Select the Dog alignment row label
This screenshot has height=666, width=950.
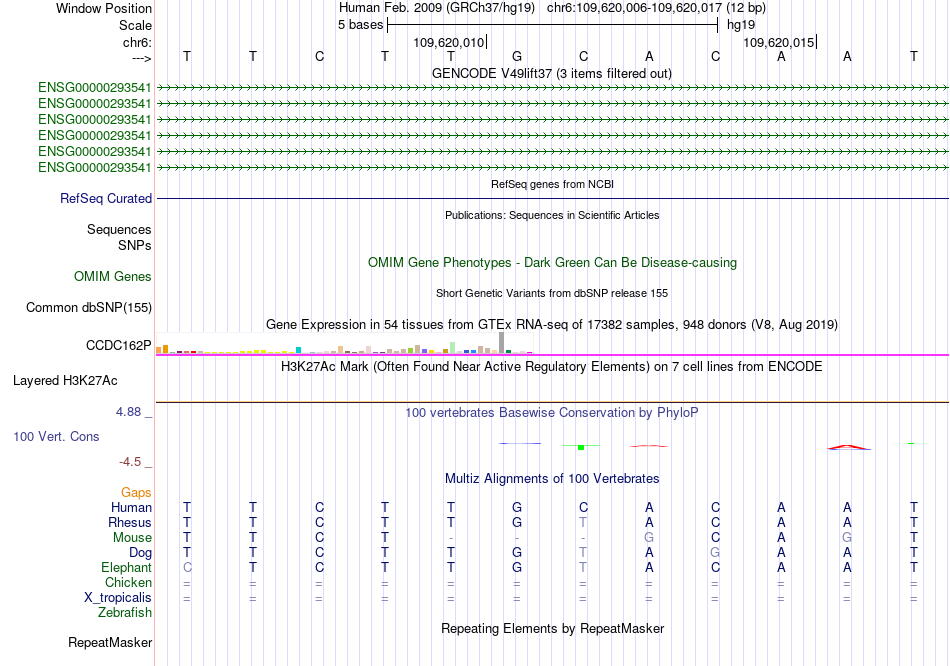pos(140,553)
